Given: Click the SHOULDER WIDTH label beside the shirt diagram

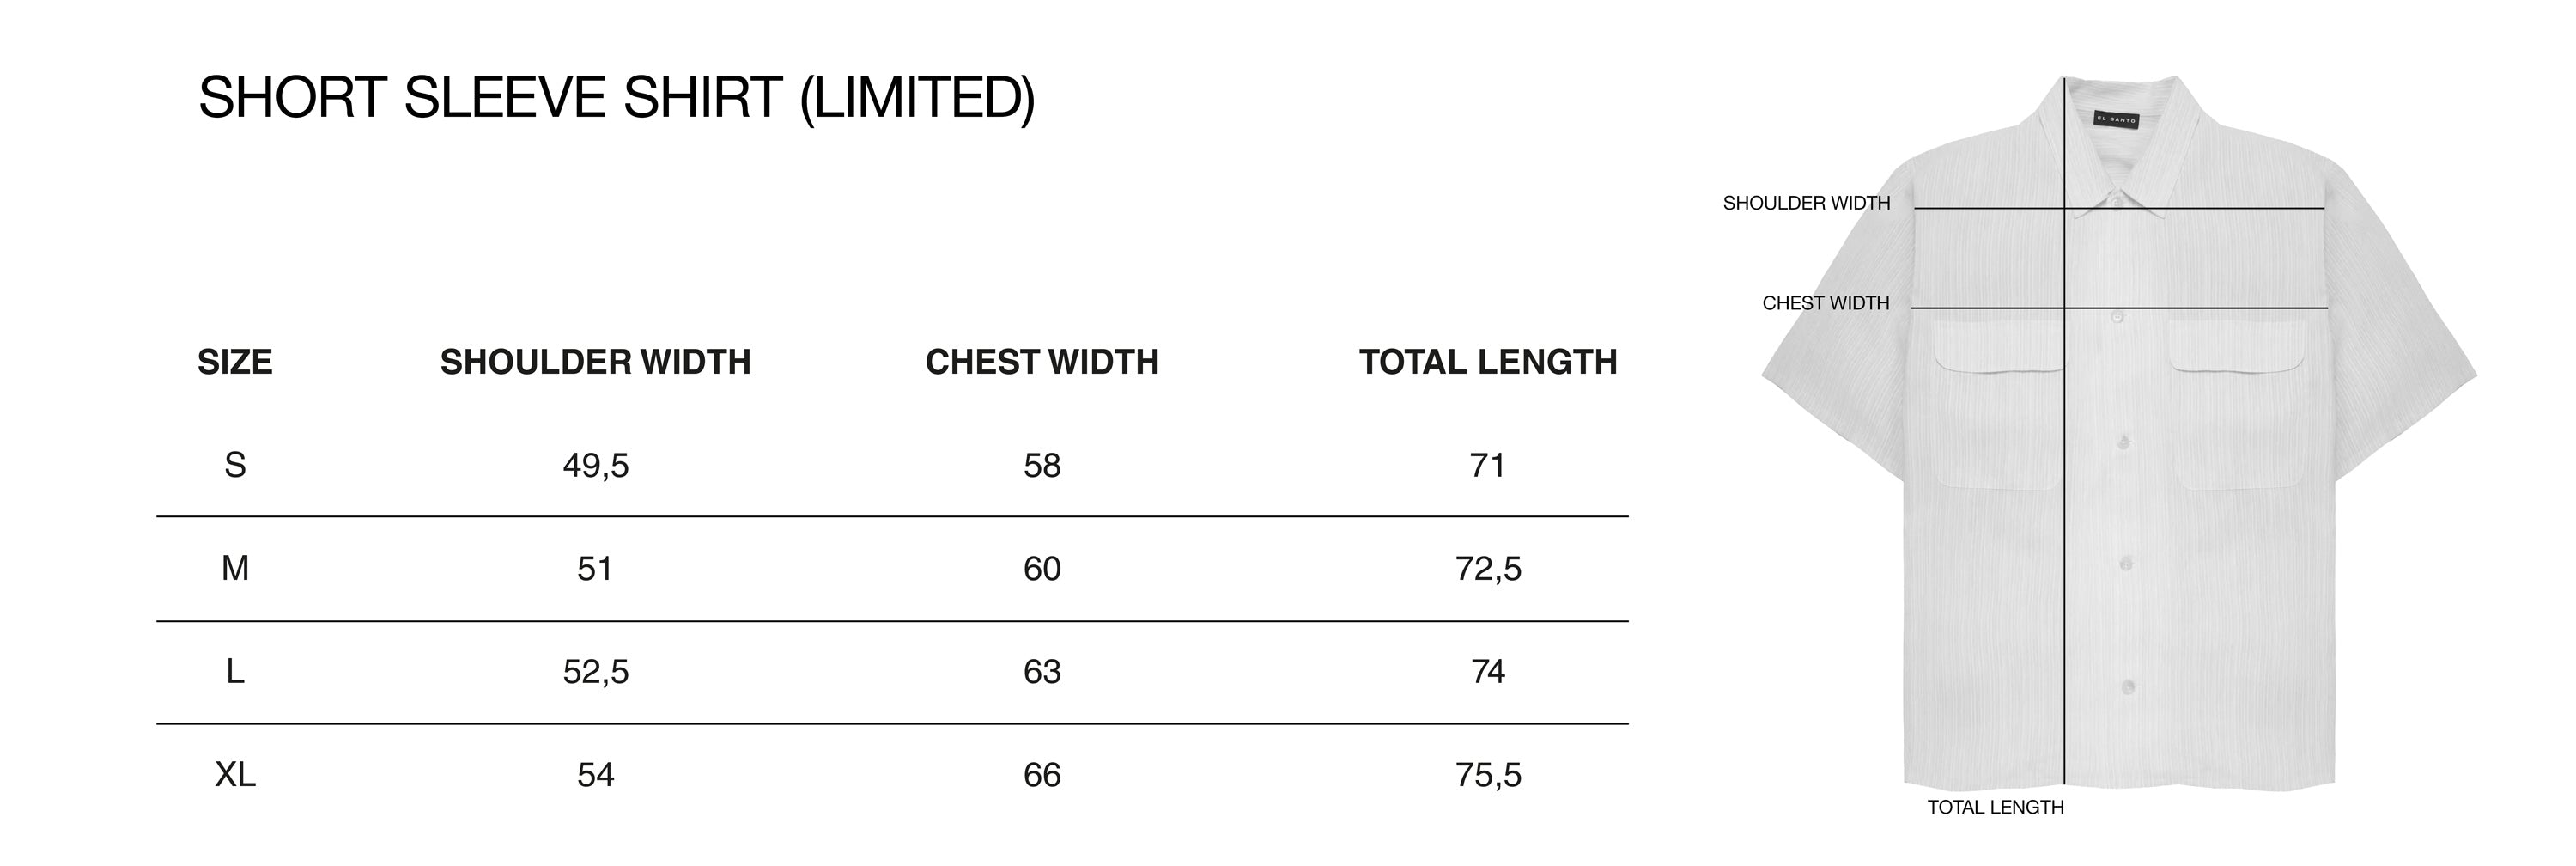Looking at the screenshot, I should click(x=1806, y=203).
